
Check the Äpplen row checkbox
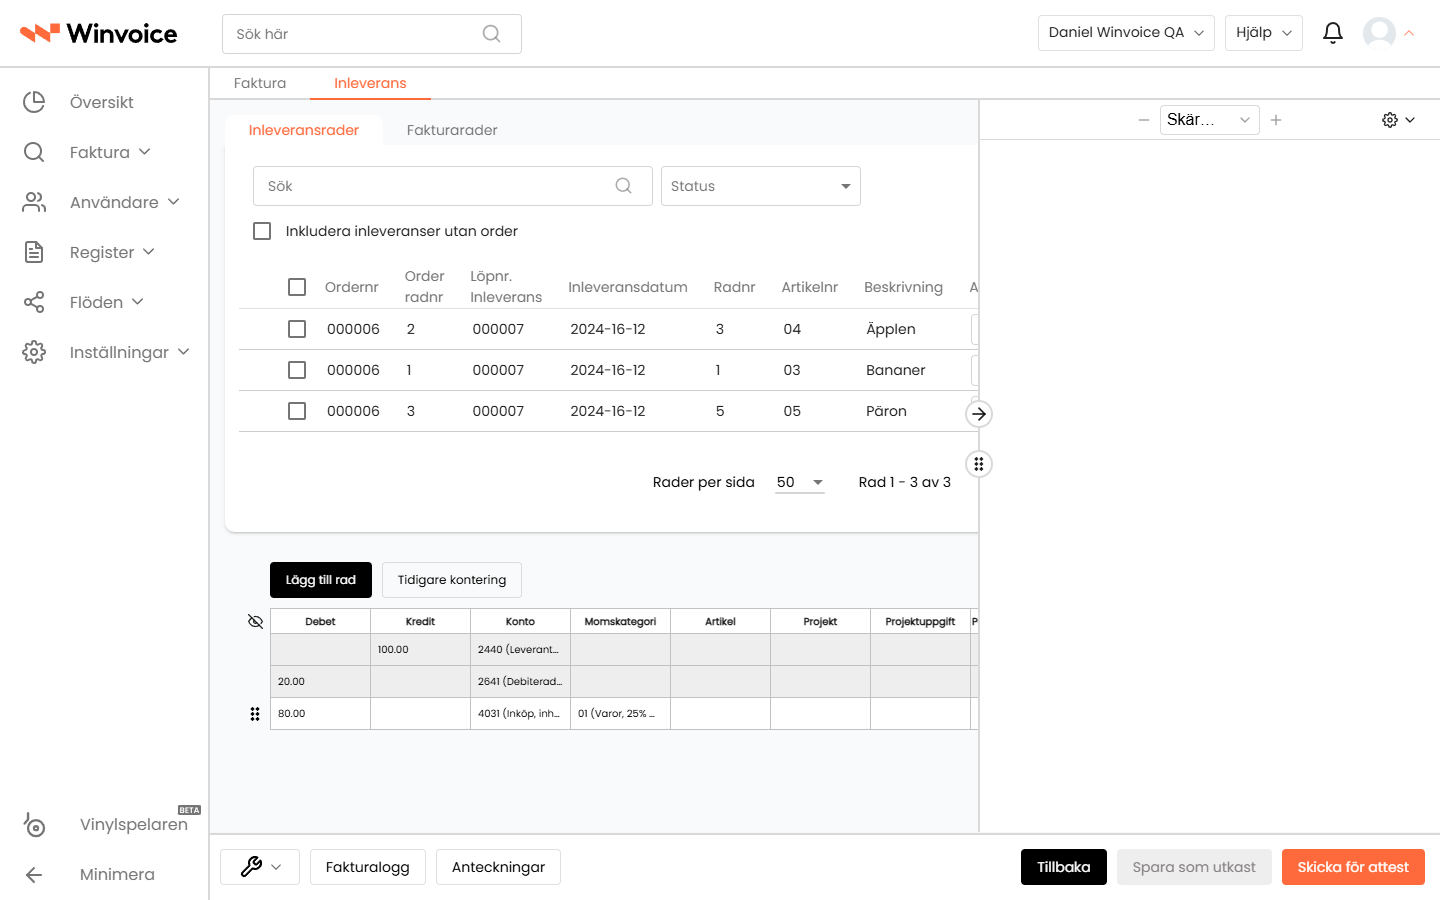(297, 329)
